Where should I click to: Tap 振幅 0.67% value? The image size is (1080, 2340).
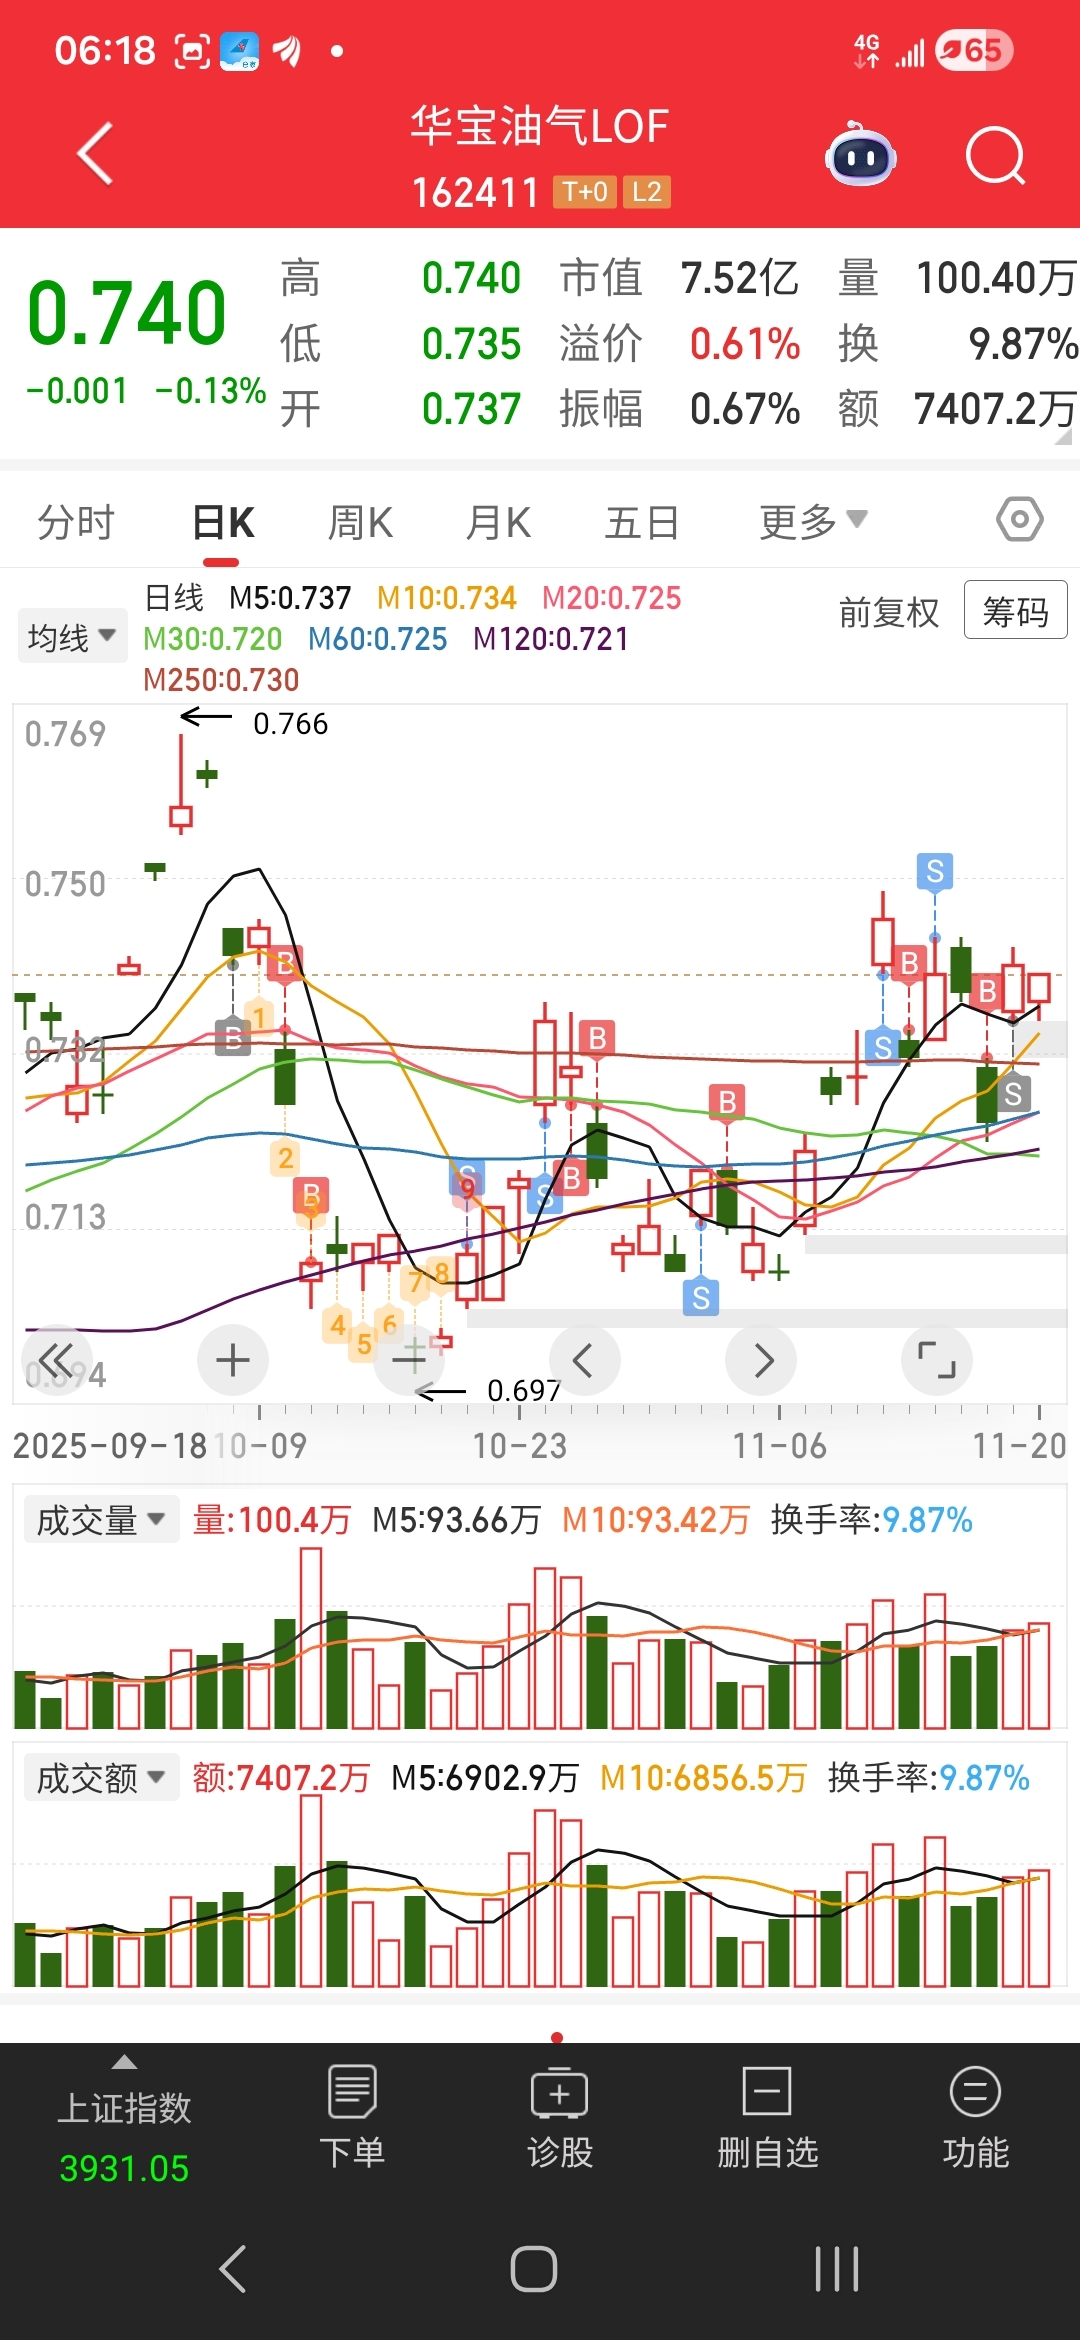point(745,408)
